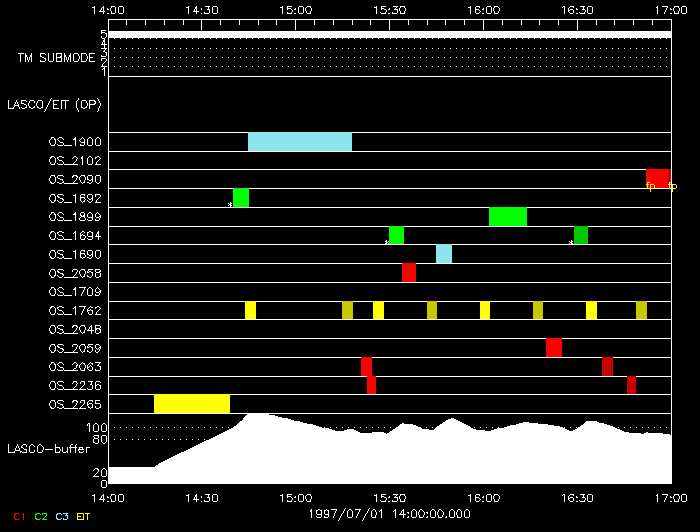This screenshot has height=532, width=700.
Task: Click the cyan block in OS_1690 row
Action: [x=444, y=254]
